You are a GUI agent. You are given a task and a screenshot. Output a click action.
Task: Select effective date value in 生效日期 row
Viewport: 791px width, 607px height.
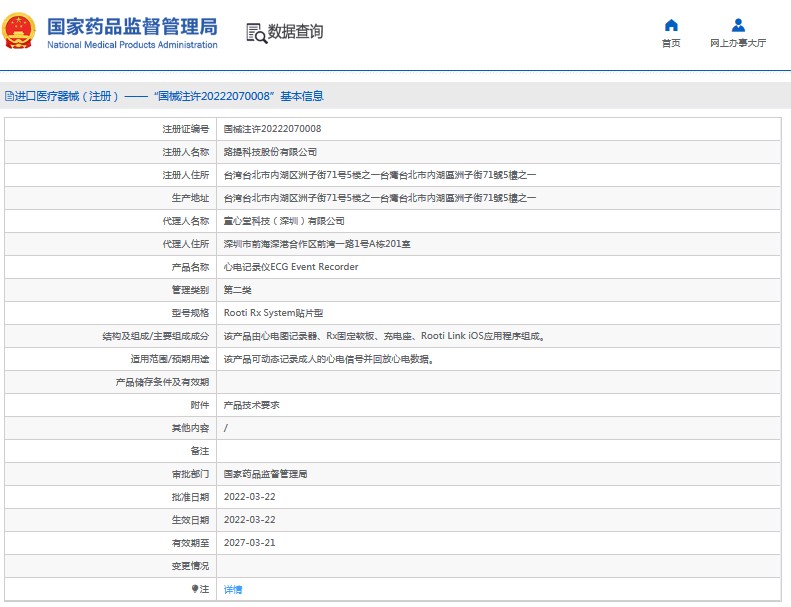tap(250, 520)
